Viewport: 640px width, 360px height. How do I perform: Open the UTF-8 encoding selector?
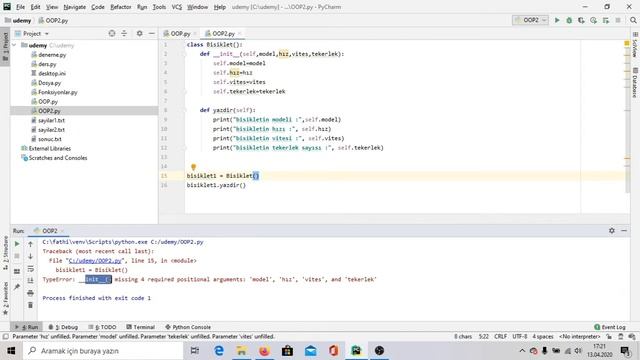pyautogui.click(x=520, y=337)
